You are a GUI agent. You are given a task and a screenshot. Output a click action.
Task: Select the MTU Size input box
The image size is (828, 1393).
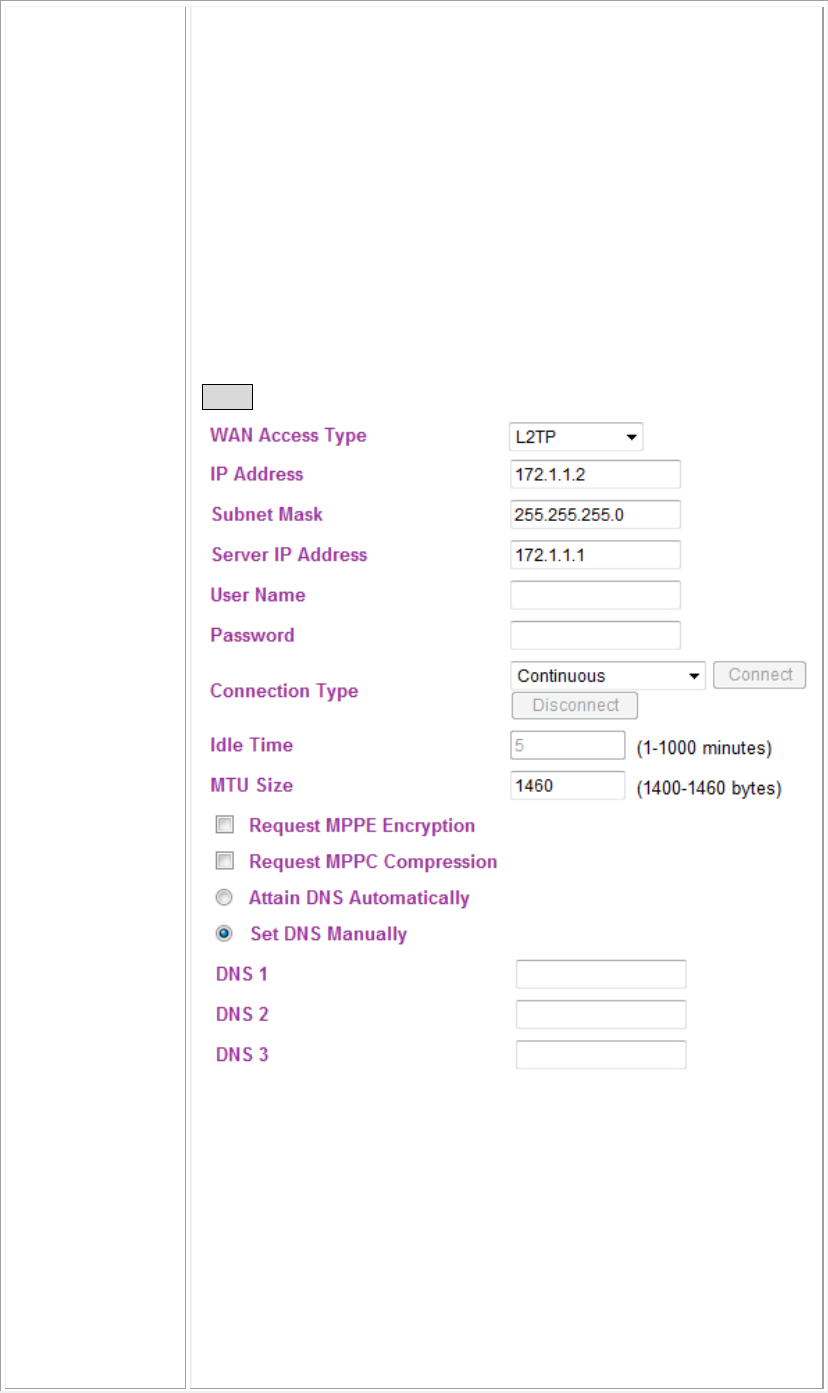(x=568, y=785)
